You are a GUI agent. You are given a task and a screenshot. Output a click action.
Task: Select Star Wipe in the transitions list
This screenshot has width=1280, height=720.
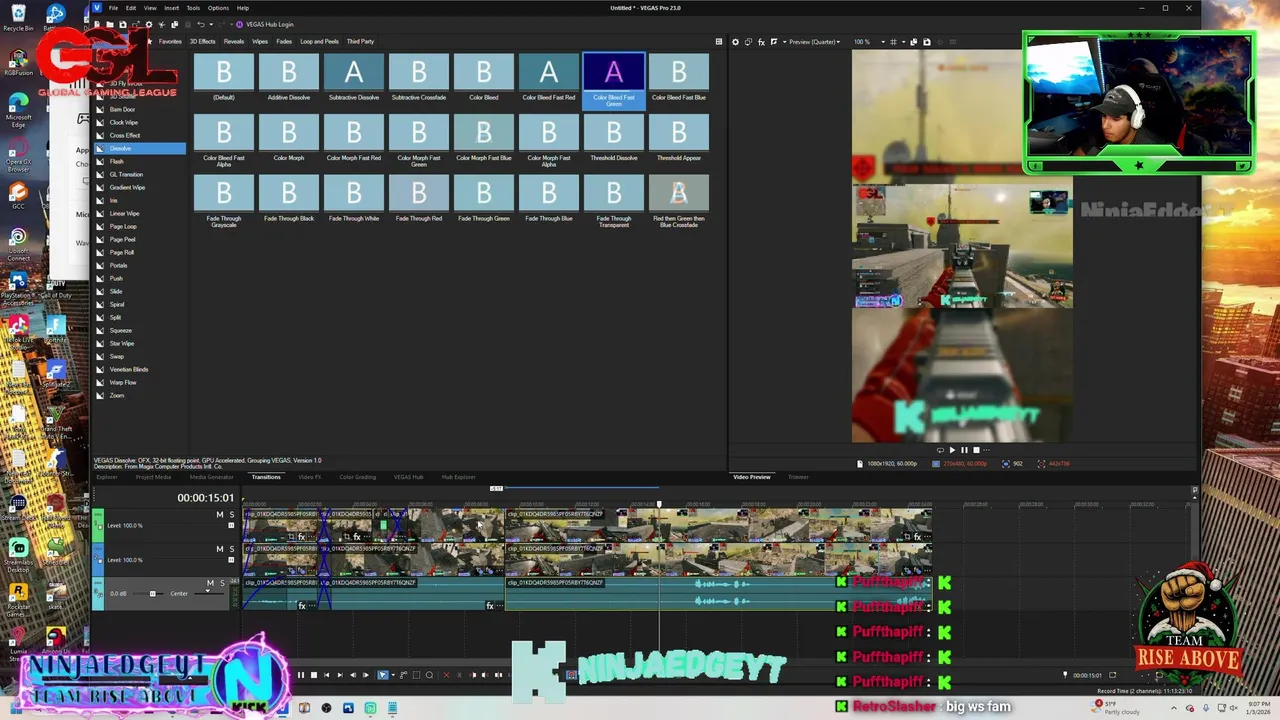click(122, 343)
